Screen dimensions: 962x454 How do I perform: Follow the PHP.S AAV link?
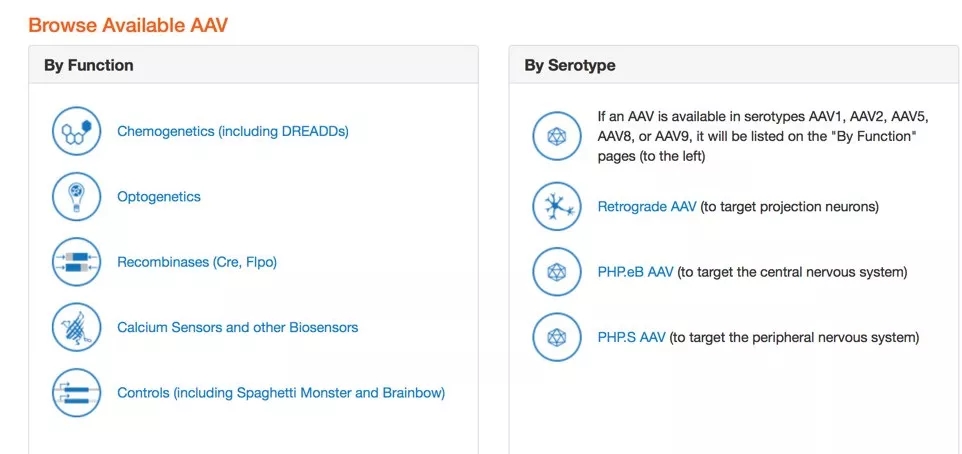click(x=632, y=337)
